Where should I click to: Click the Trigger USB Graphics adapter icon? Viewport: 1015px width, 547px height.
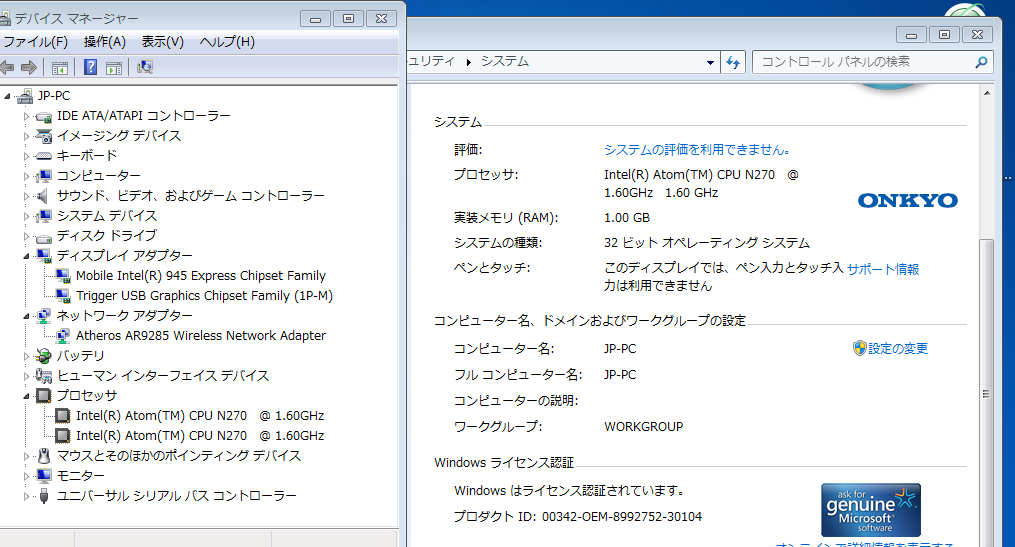click(63, 296)
